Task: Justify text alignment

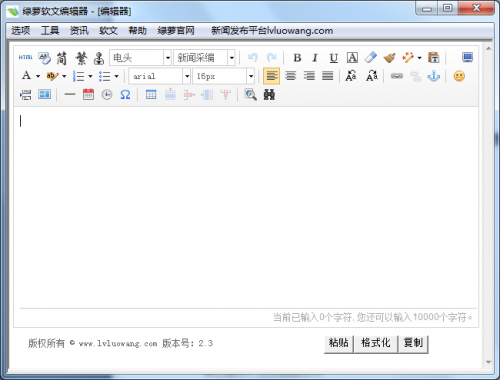Action: pyautogui.click(x=328, y=76)
